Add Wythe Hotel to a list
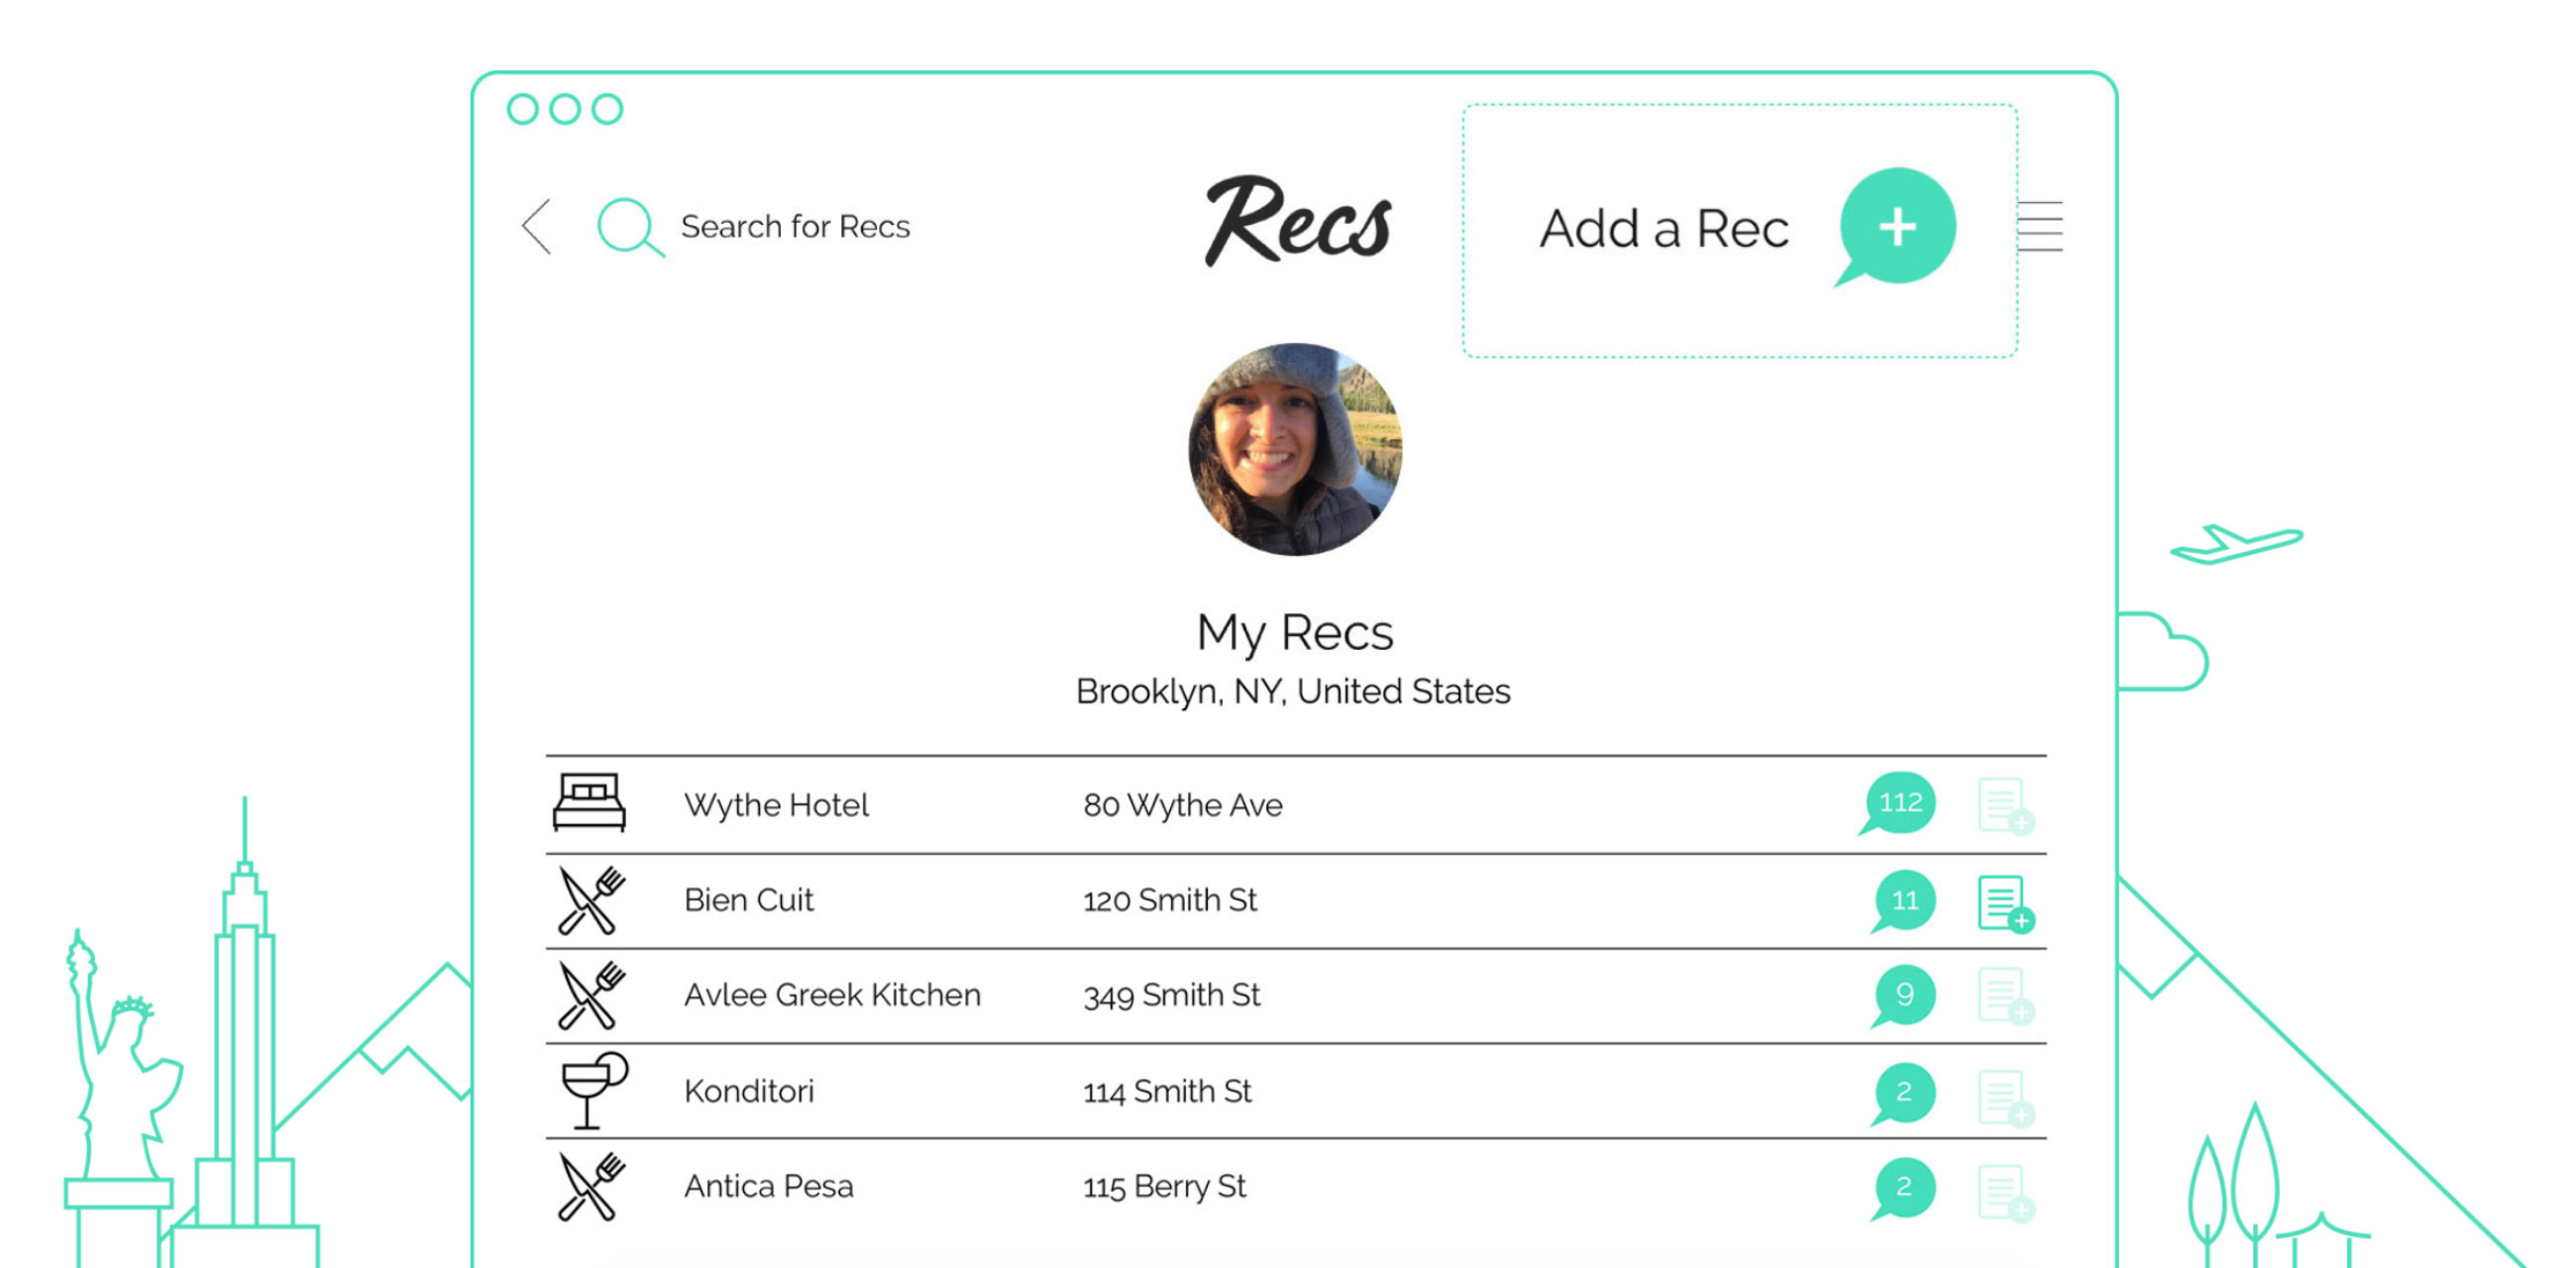The image size is (2576, 1268). pos(2004,806)
